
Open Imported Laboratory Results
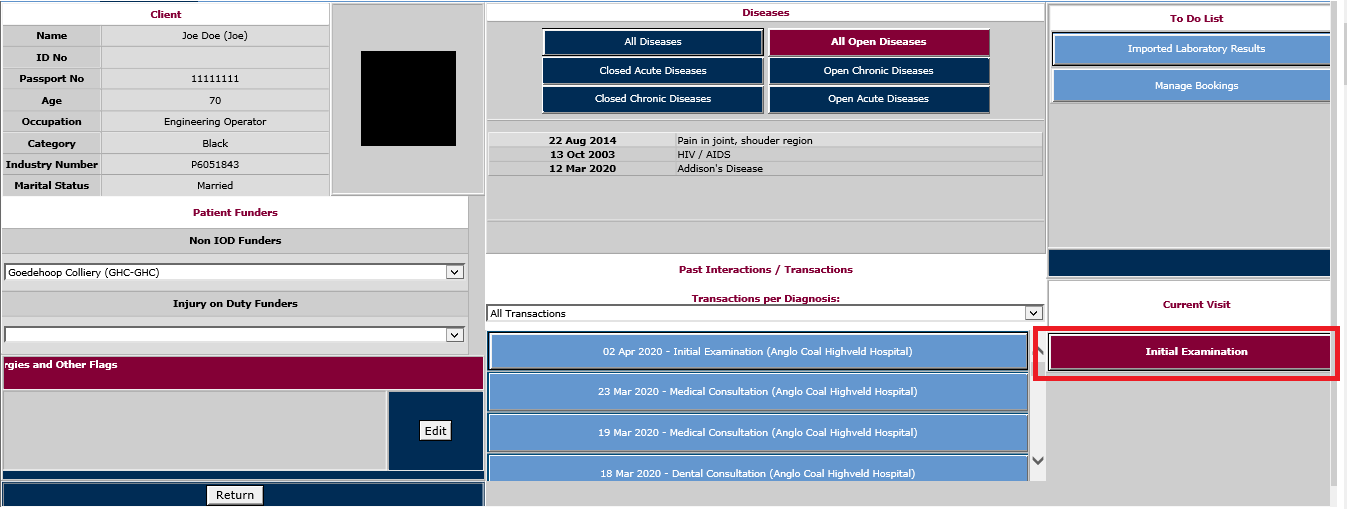point(1191,49)
